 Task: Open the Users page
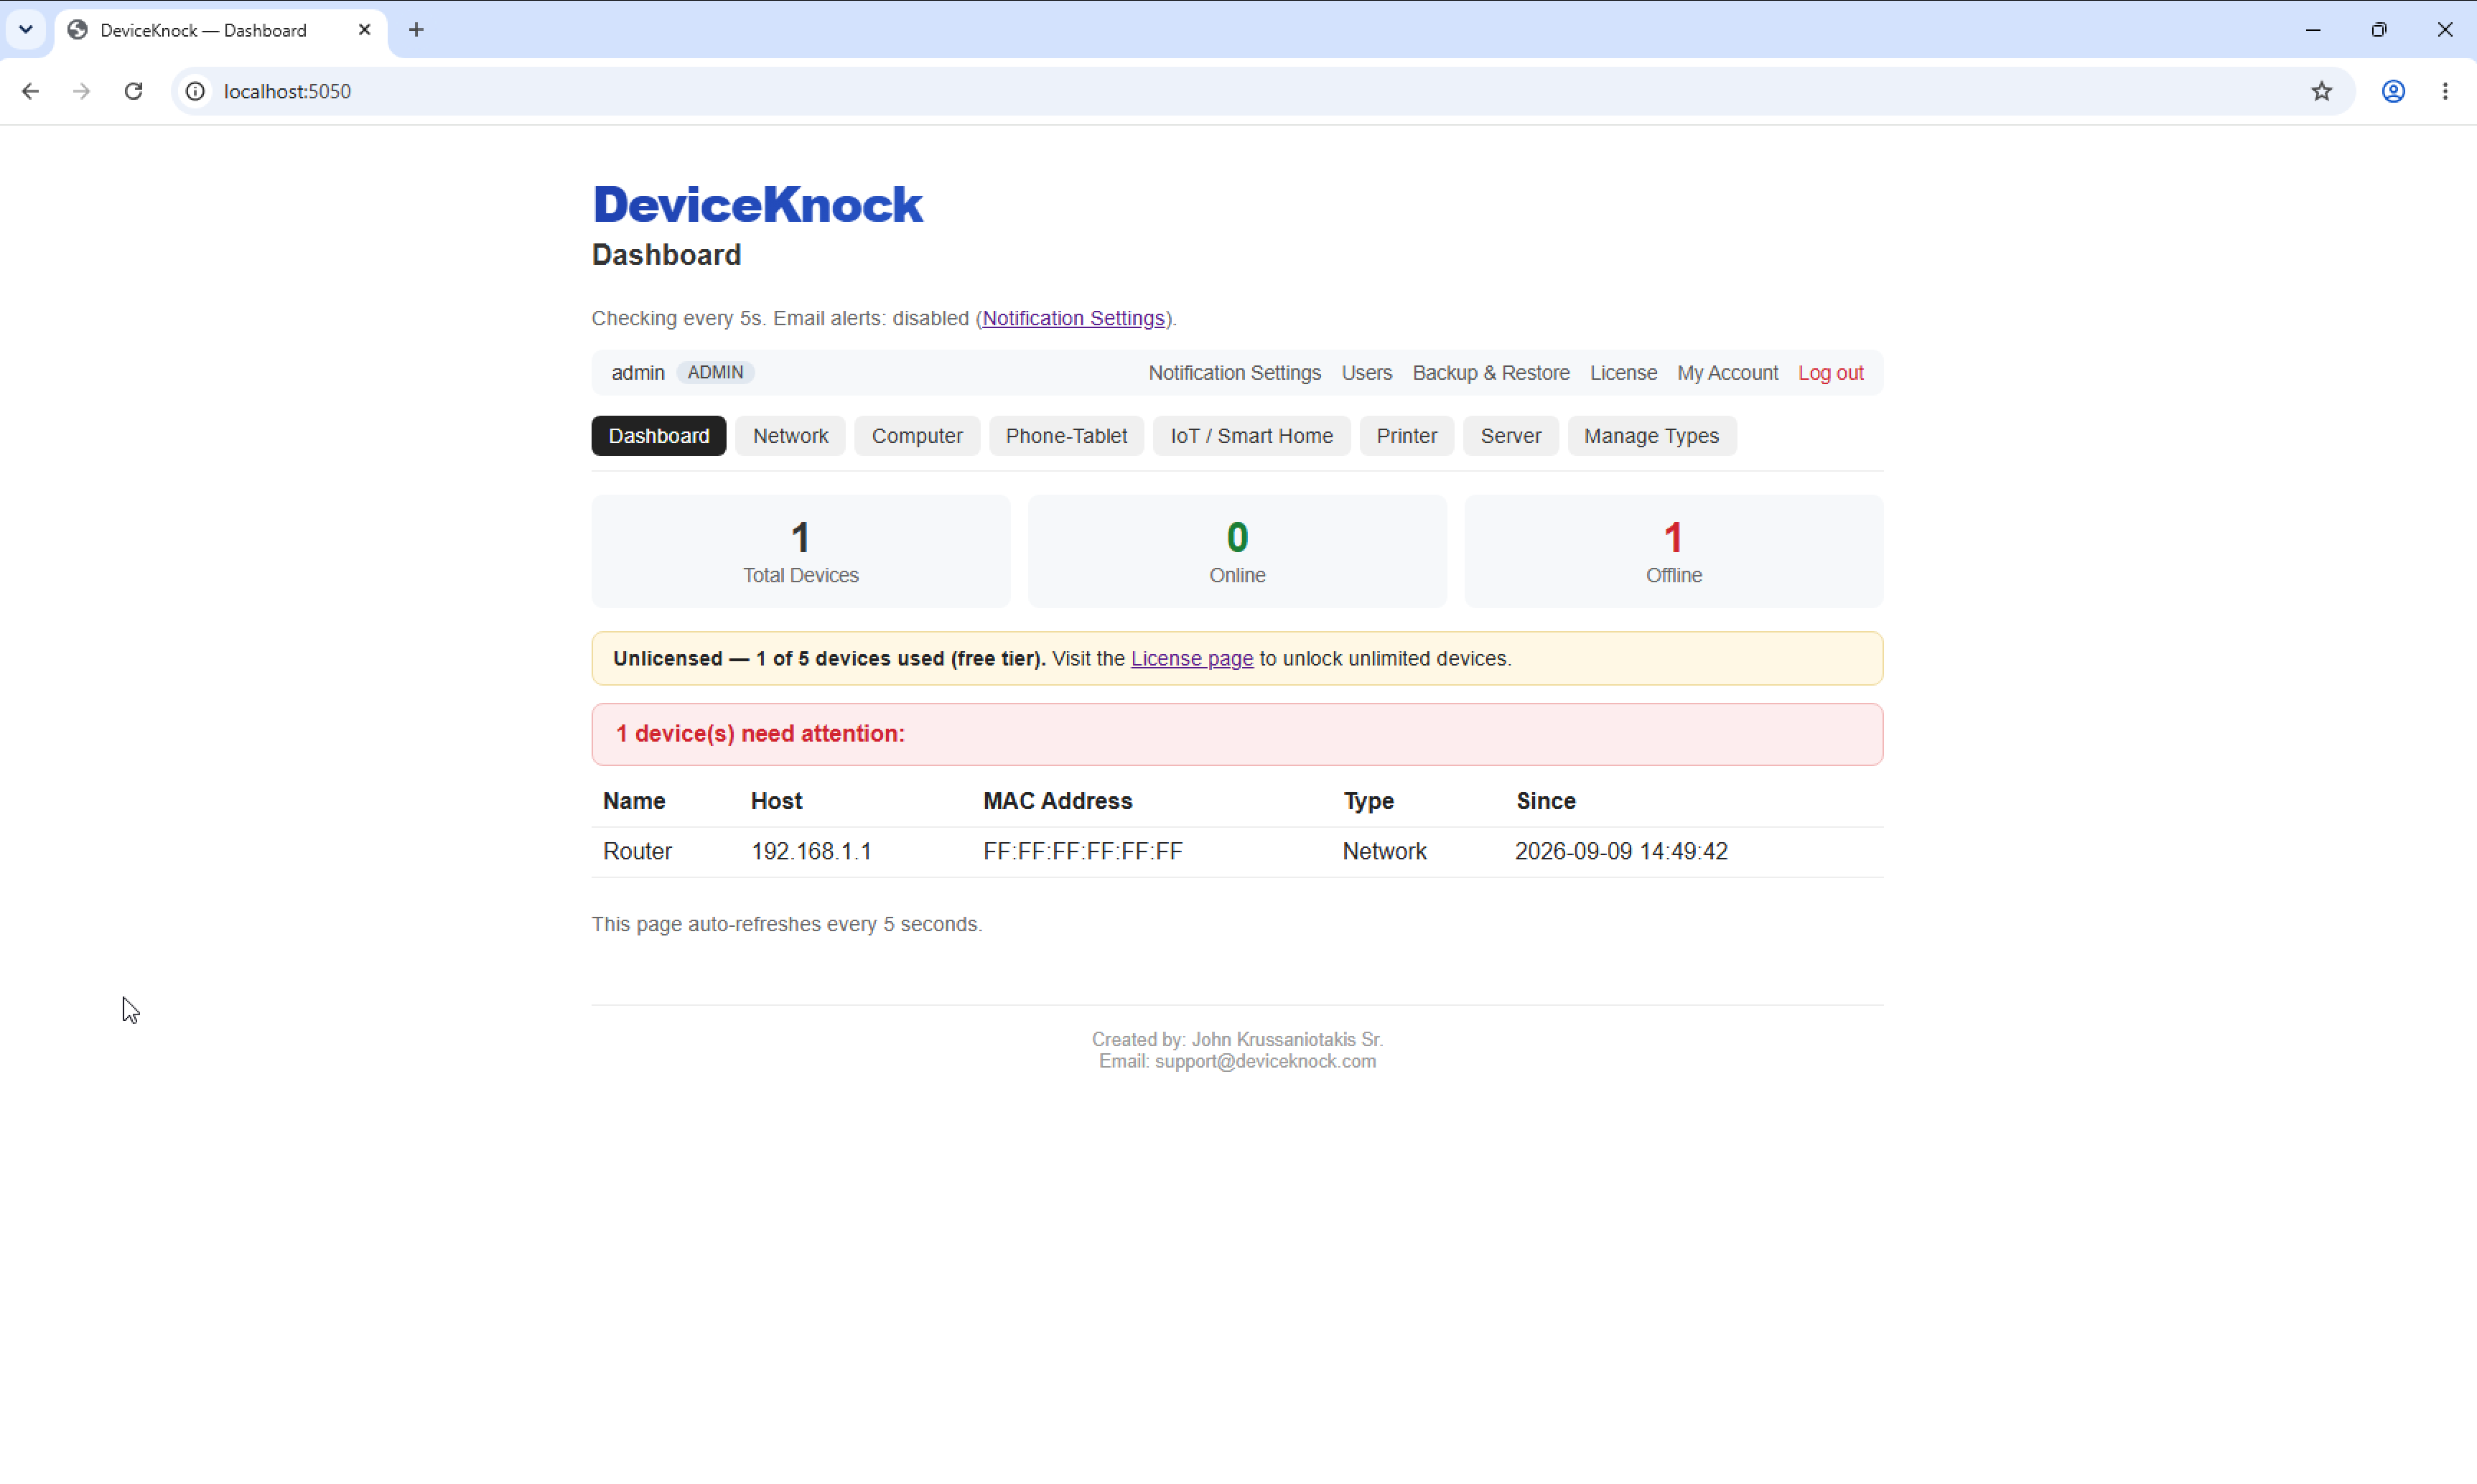pos(1366,373)
